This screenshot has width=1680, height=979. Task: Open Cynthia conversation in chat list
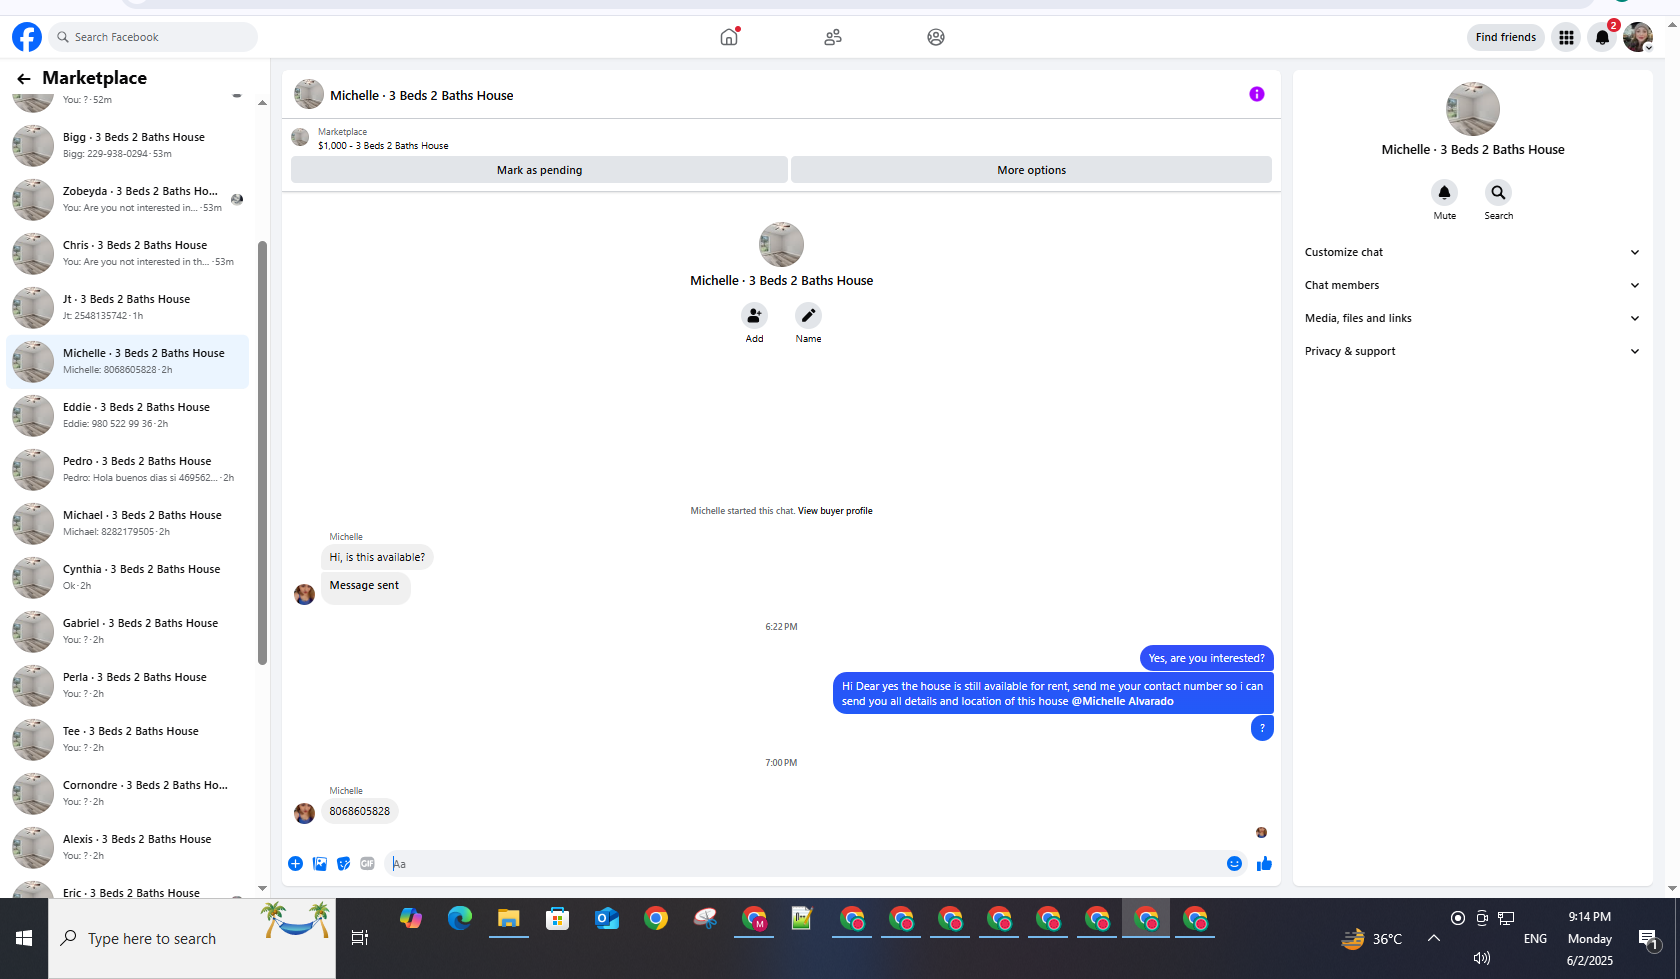pos(128,578)
